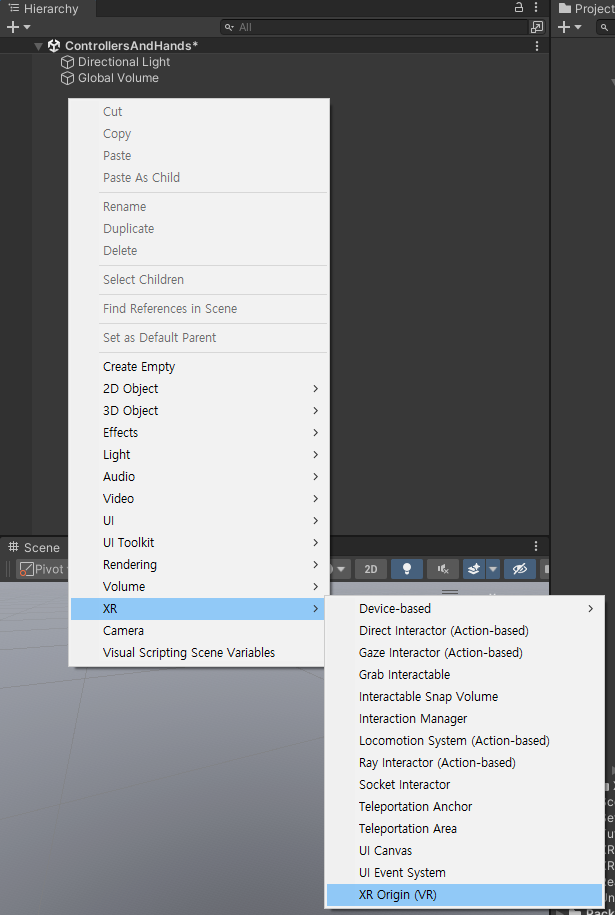This screenshot has height=915, width=615.
Task: Open the UI Toolkit submenu
Action: 198,543
